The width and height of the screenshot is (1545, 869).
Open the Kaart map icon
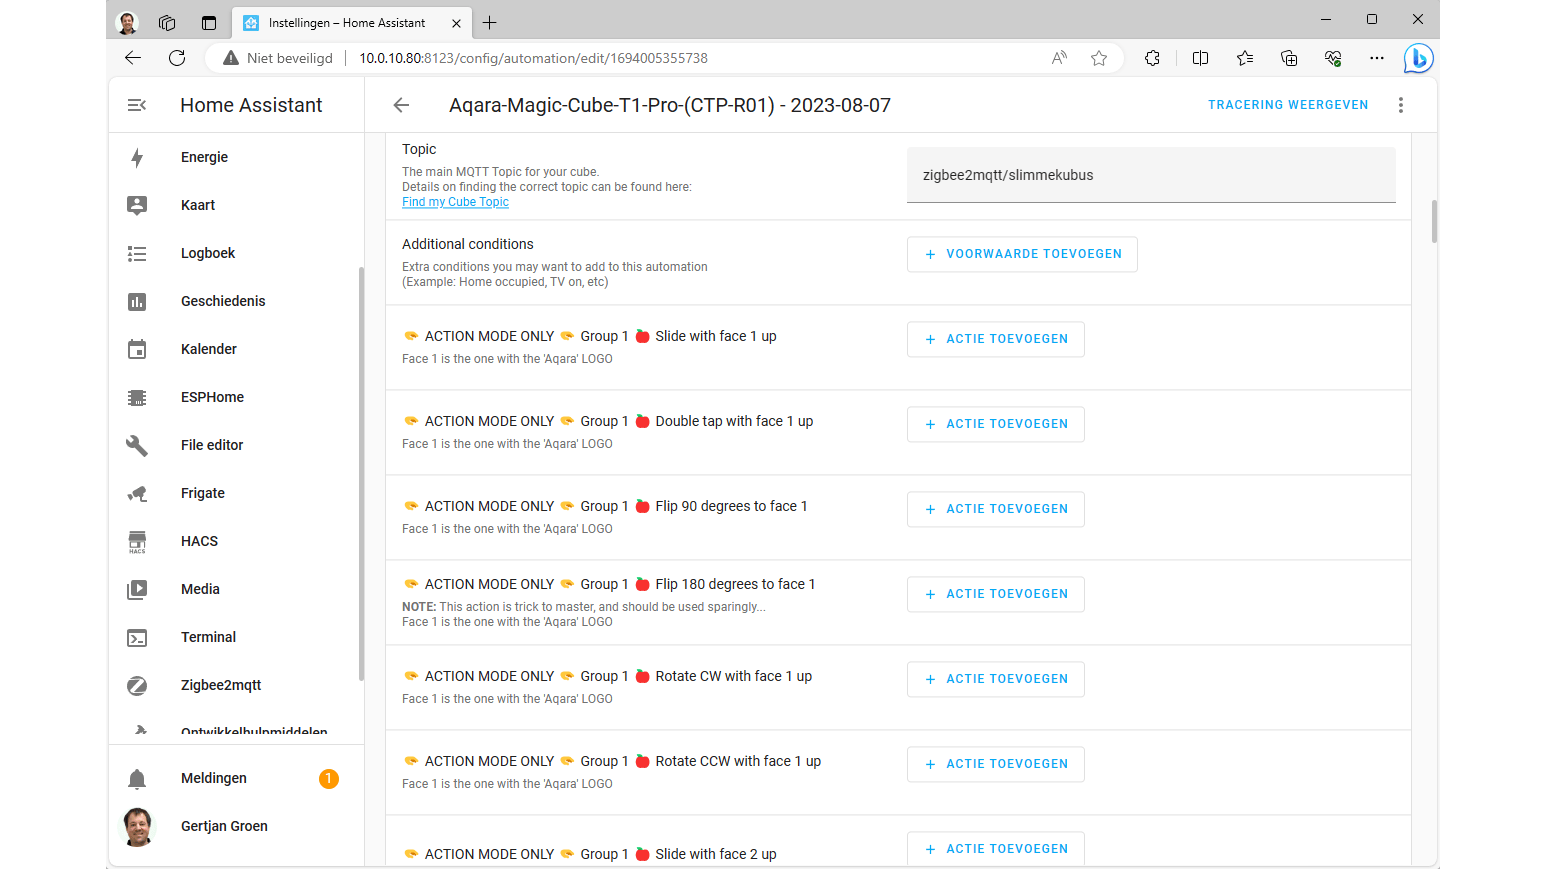[x=137, y=205]
